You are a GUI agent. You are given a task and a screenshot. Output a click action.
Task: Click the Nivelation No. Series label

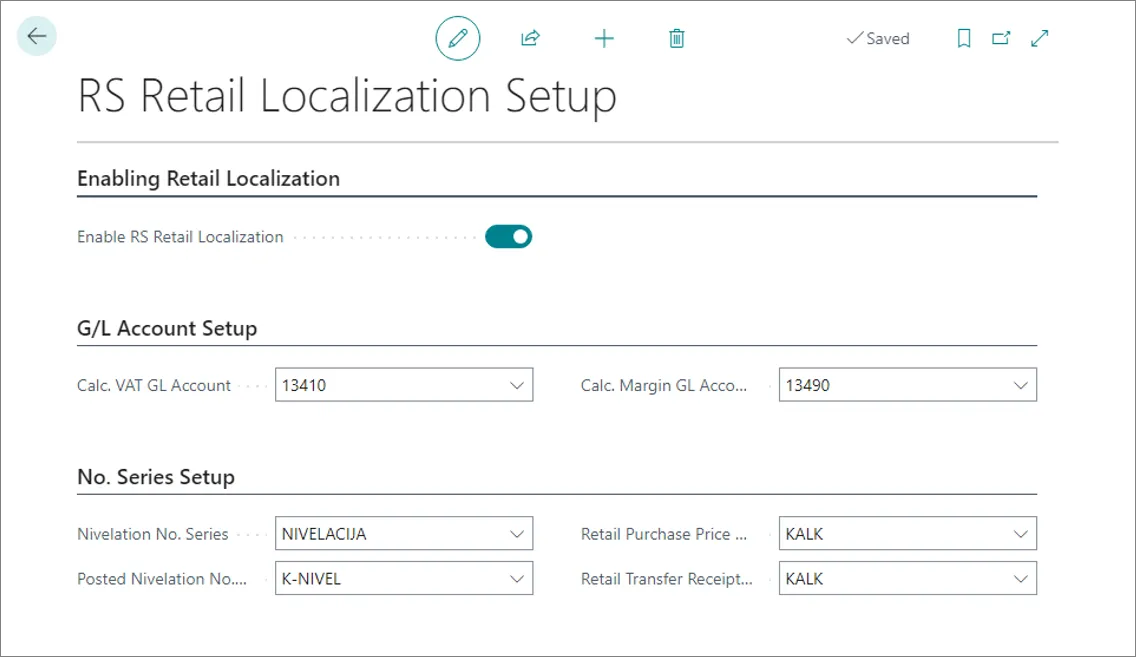pos(153,534)
